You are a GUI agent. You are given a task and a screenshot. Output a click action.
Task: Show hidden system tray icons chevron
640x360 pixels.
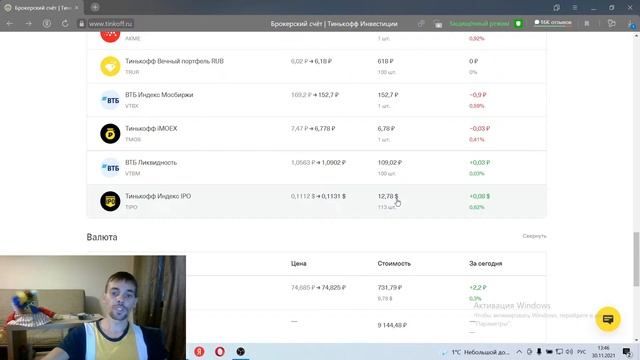click(519, 352)
